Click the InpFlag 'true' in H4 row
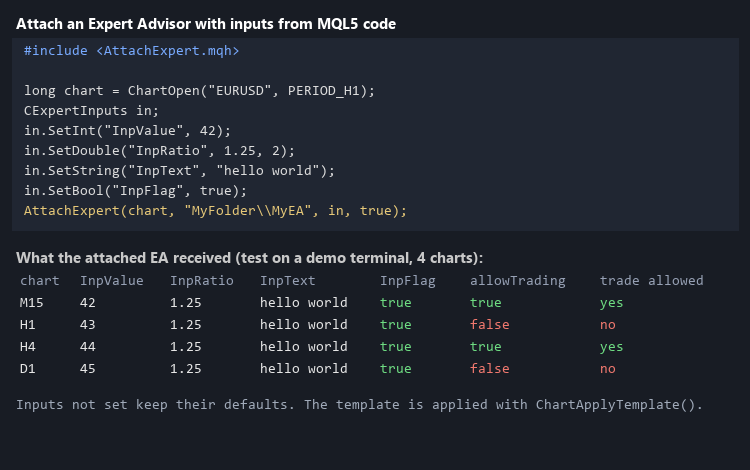The height and width of the screenshot is (470, 750). pos(396,347)
